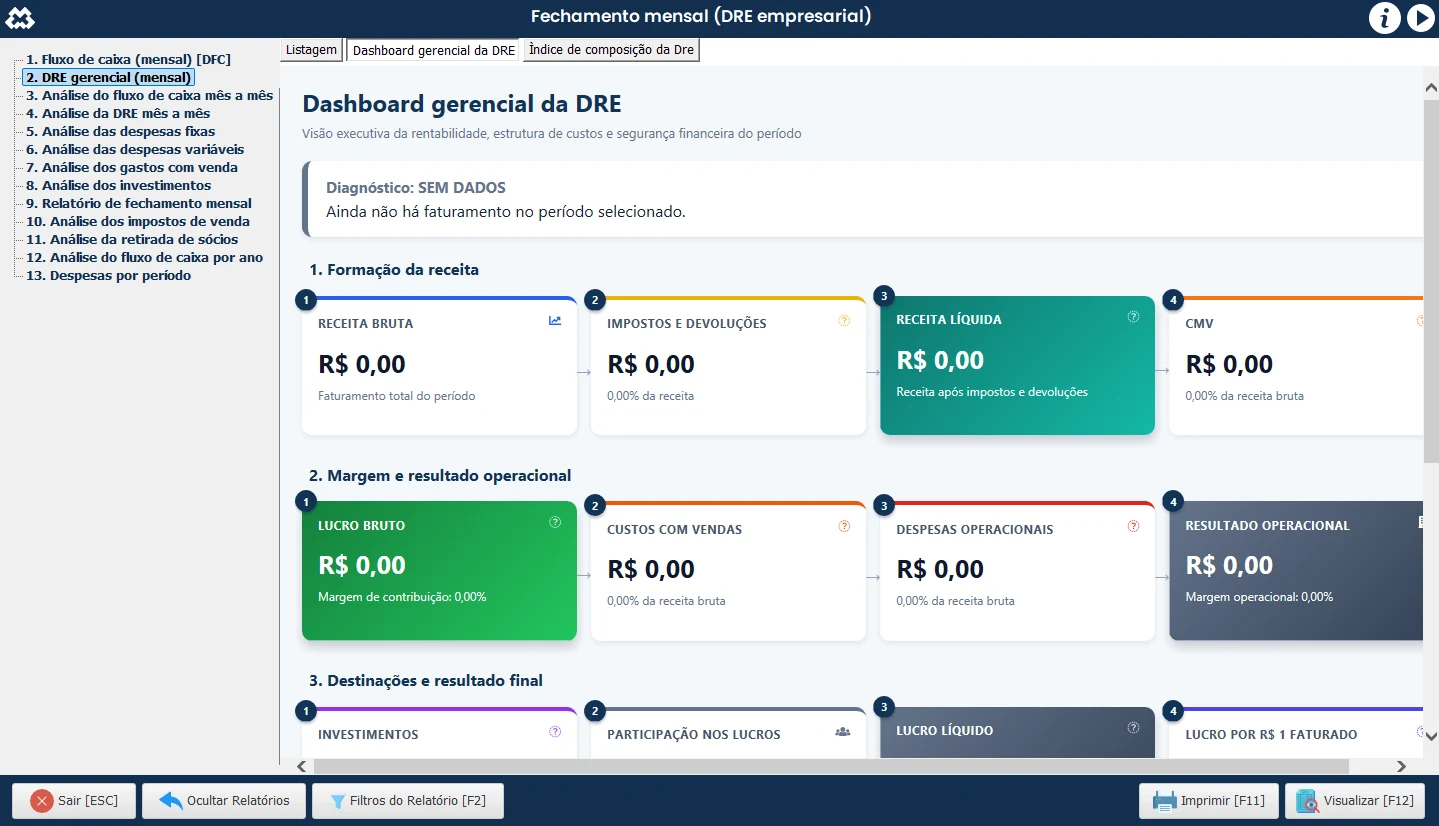The width and height of the screenshot is (1439, 826).
Task: Click the horizontal scrollbar left arrow
Action: point(301,766)
